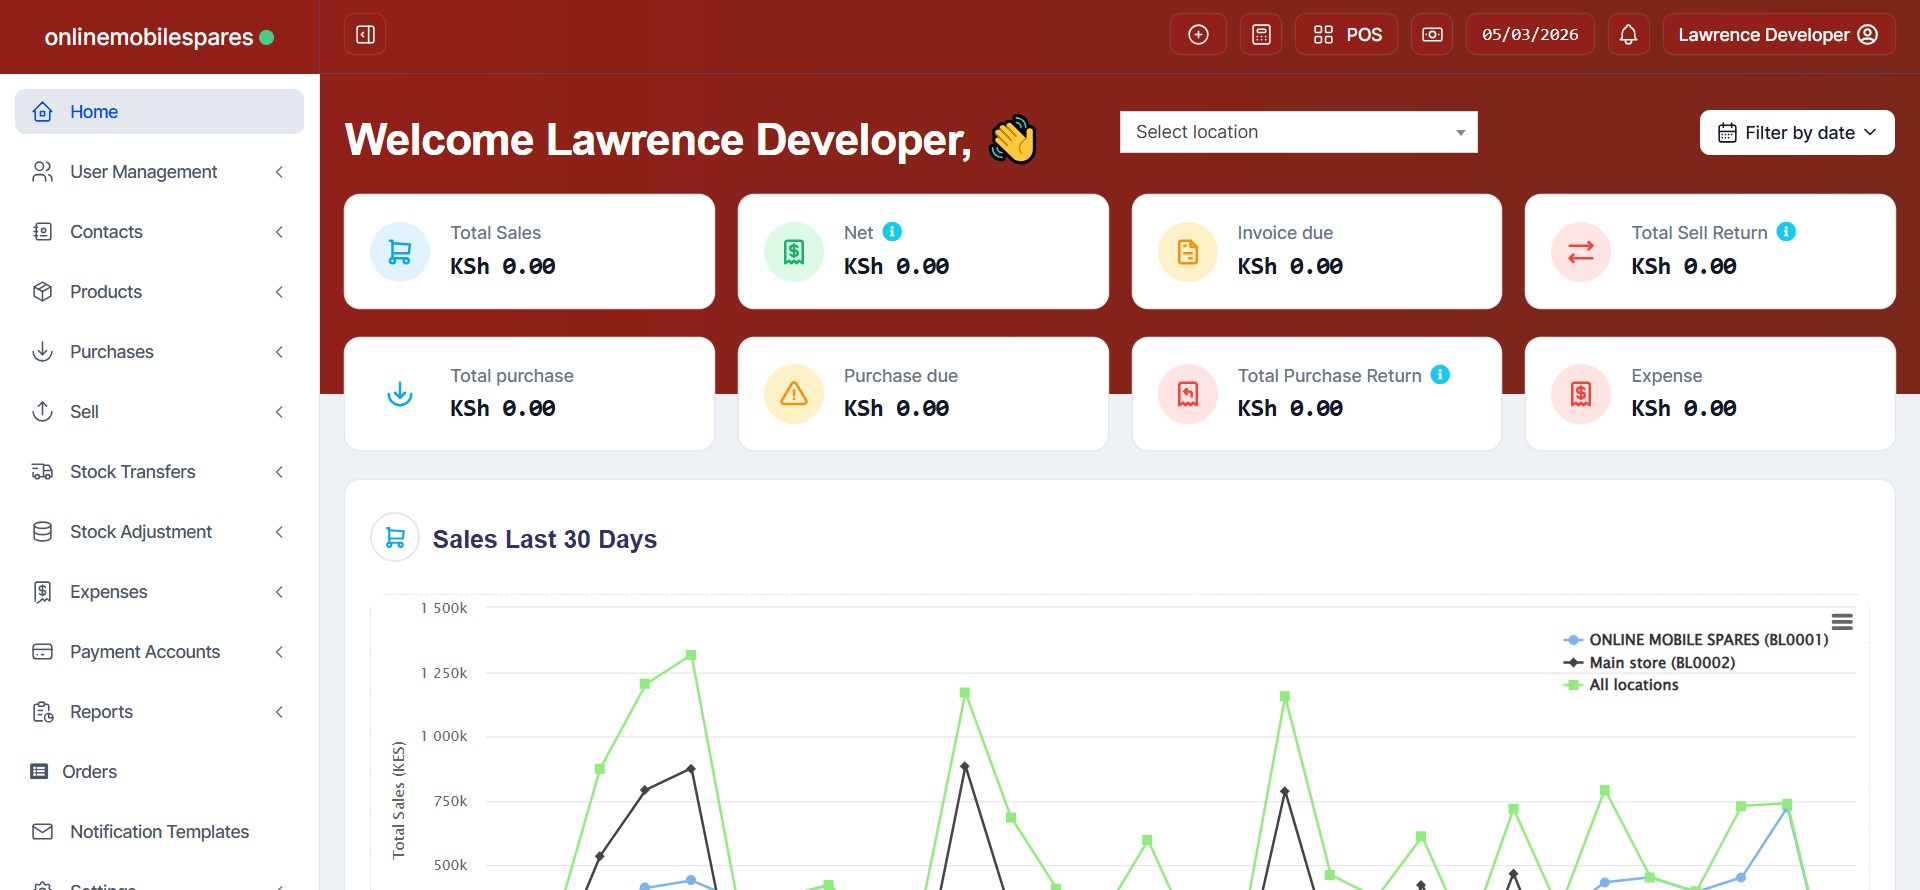Click the Payment Accounts card icon
Screen dimensions: 1920x890
[42, 652]
